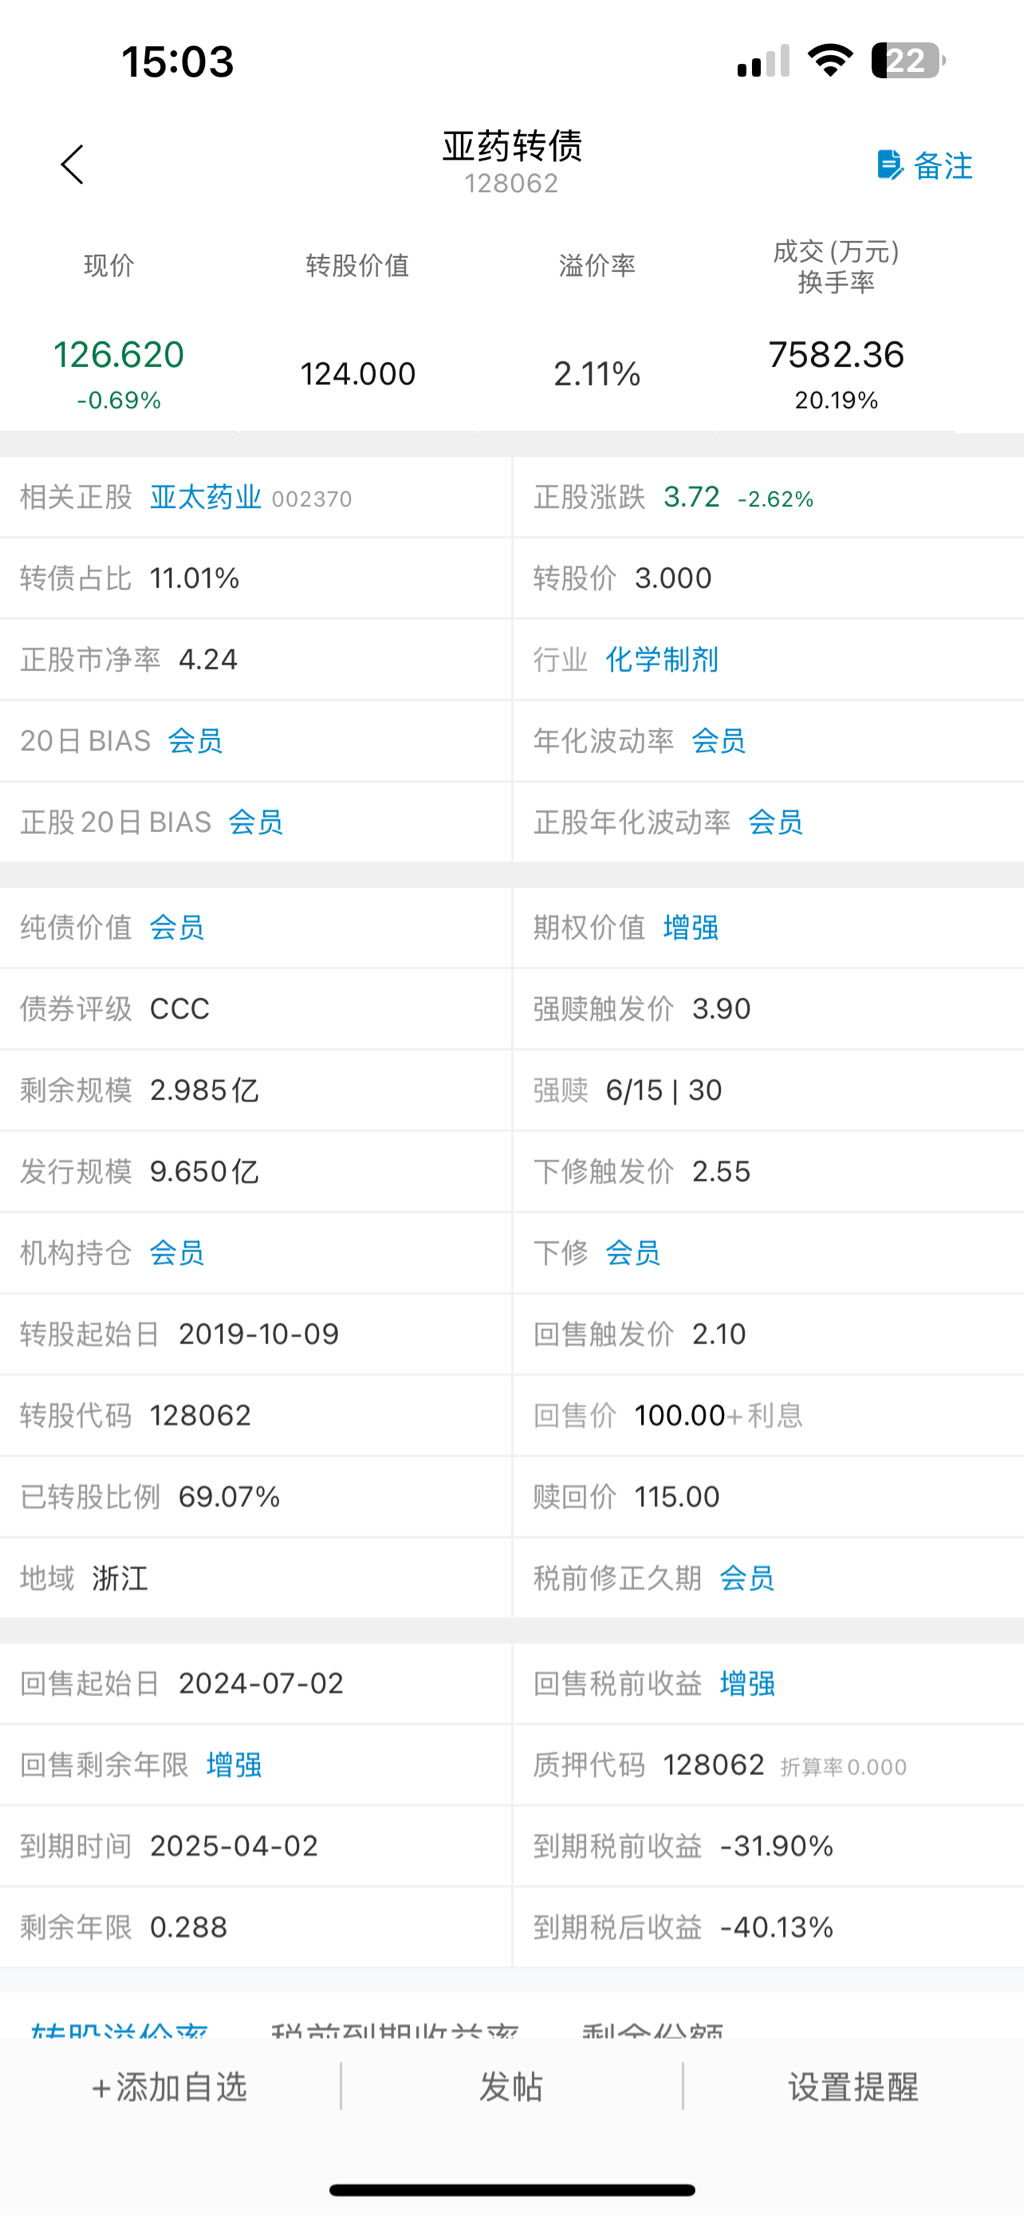Switch to the 税前到期收益率 tab
The width and height of the screenshot is (1024, 2216).
[395, 2030]
